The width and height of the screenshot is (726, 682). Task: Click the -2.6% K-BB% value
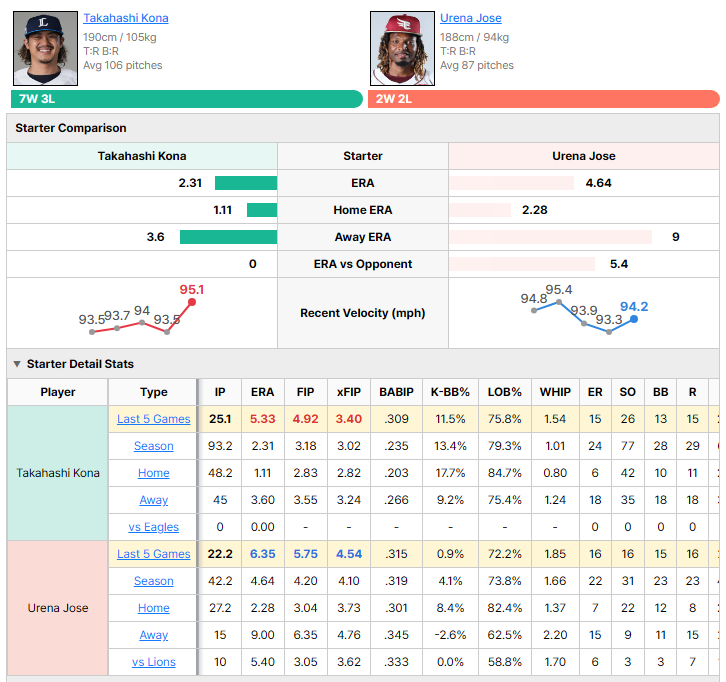(450, 635)
